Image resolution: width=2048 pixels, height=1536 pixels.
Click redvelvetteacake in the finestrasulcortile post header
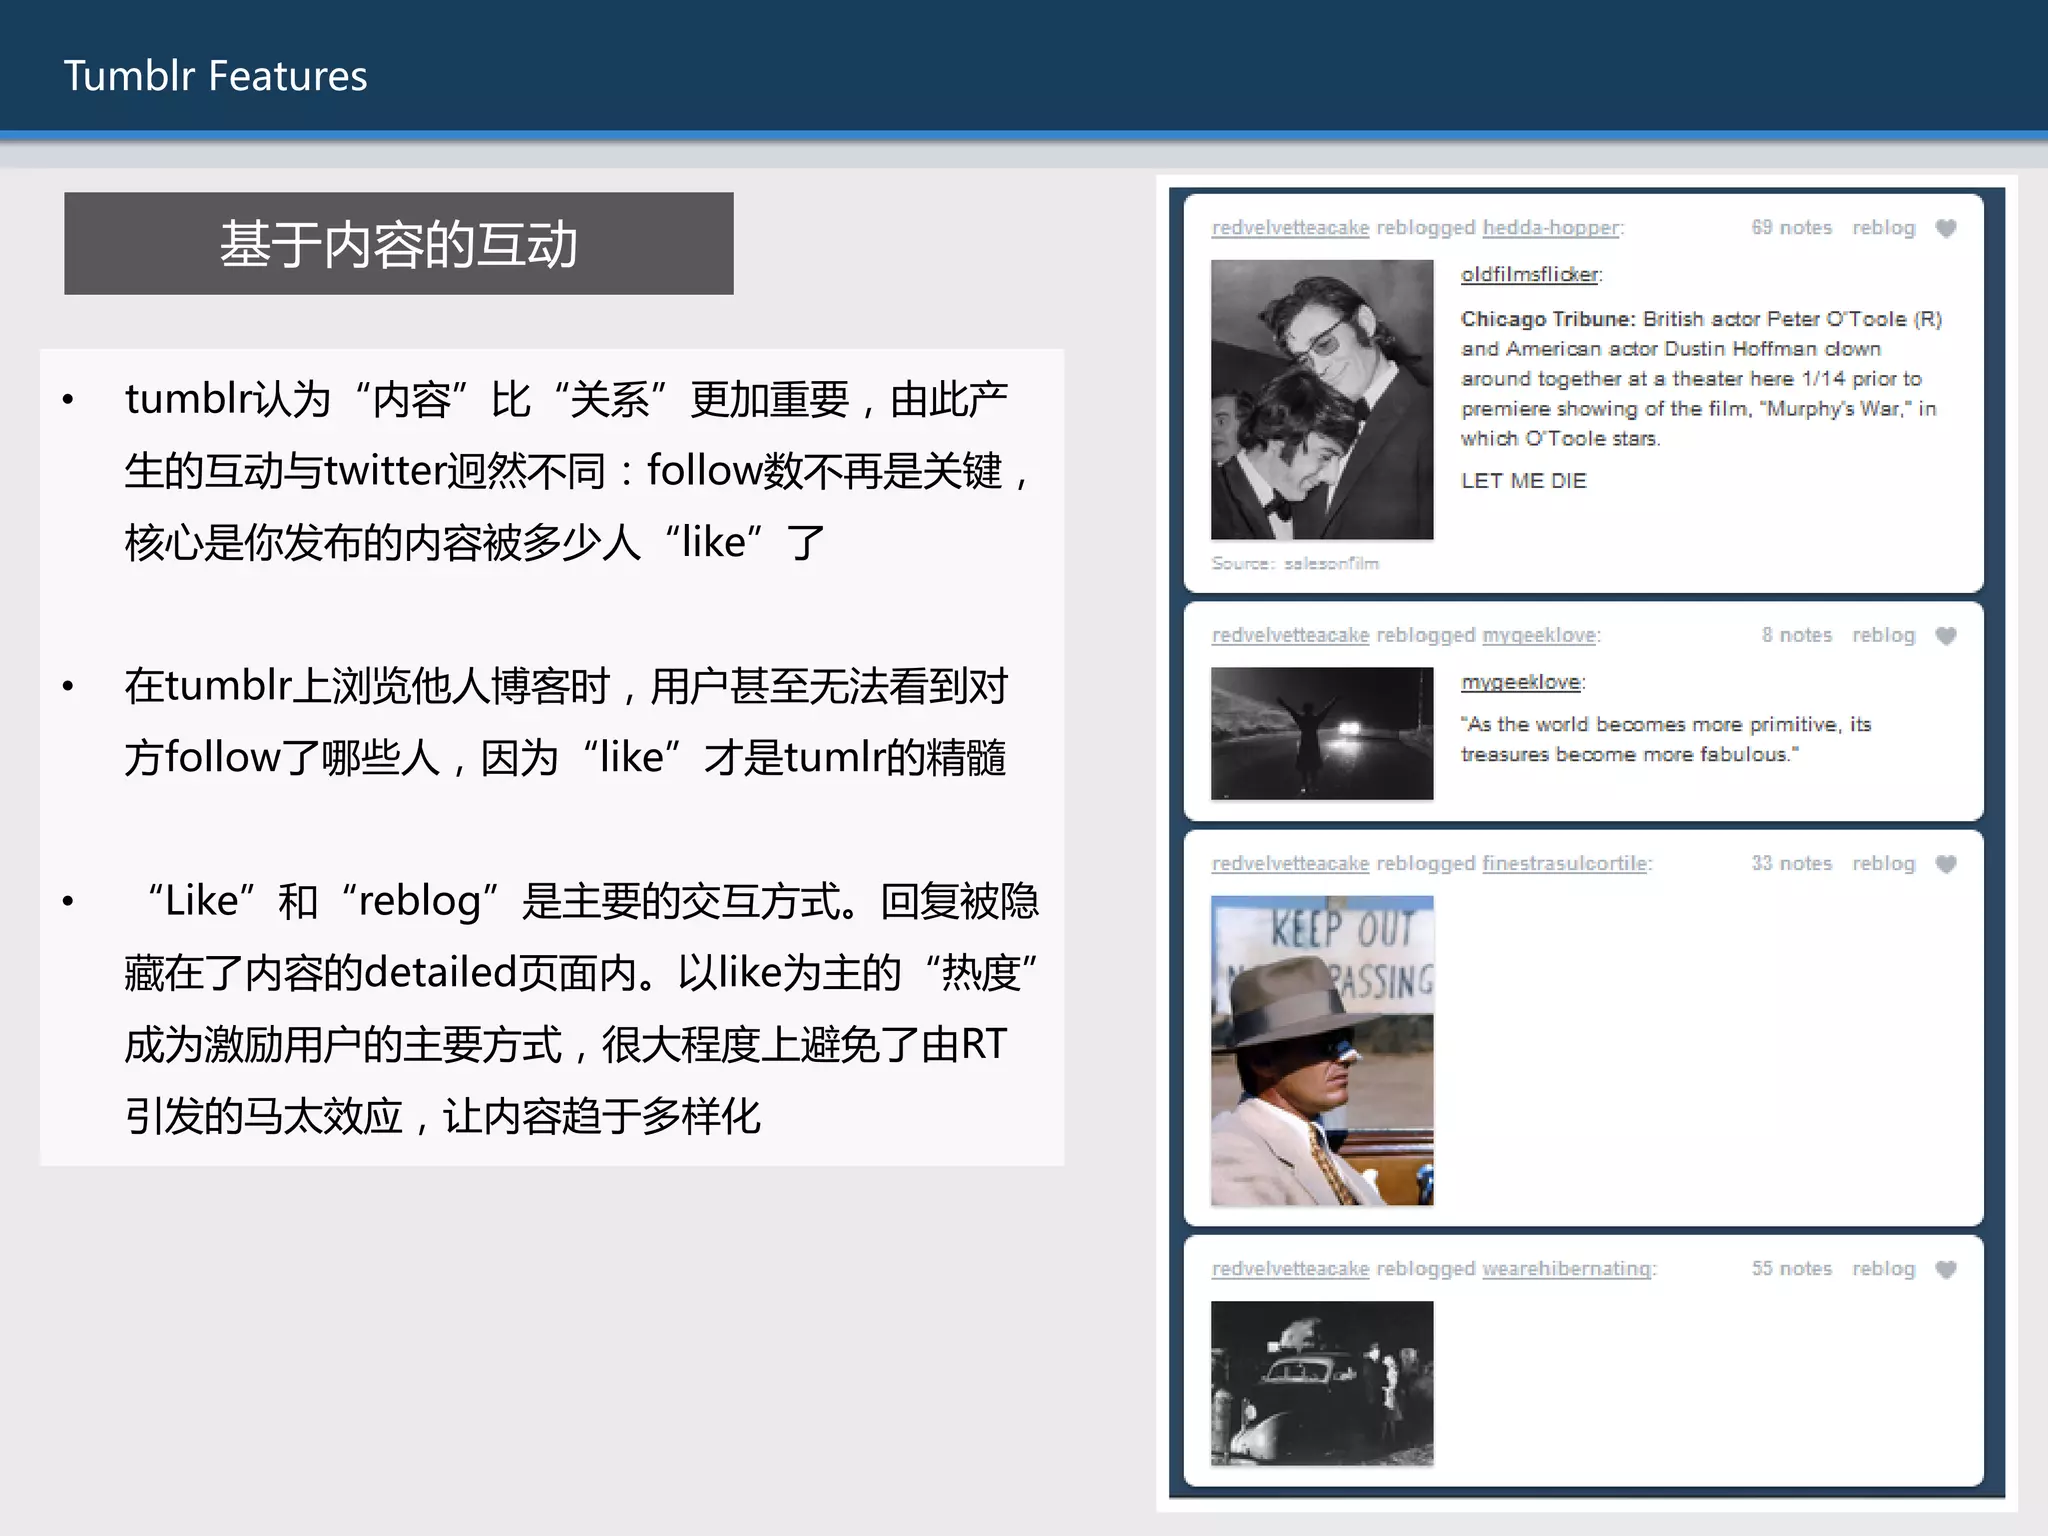(x=1290, y=863)
